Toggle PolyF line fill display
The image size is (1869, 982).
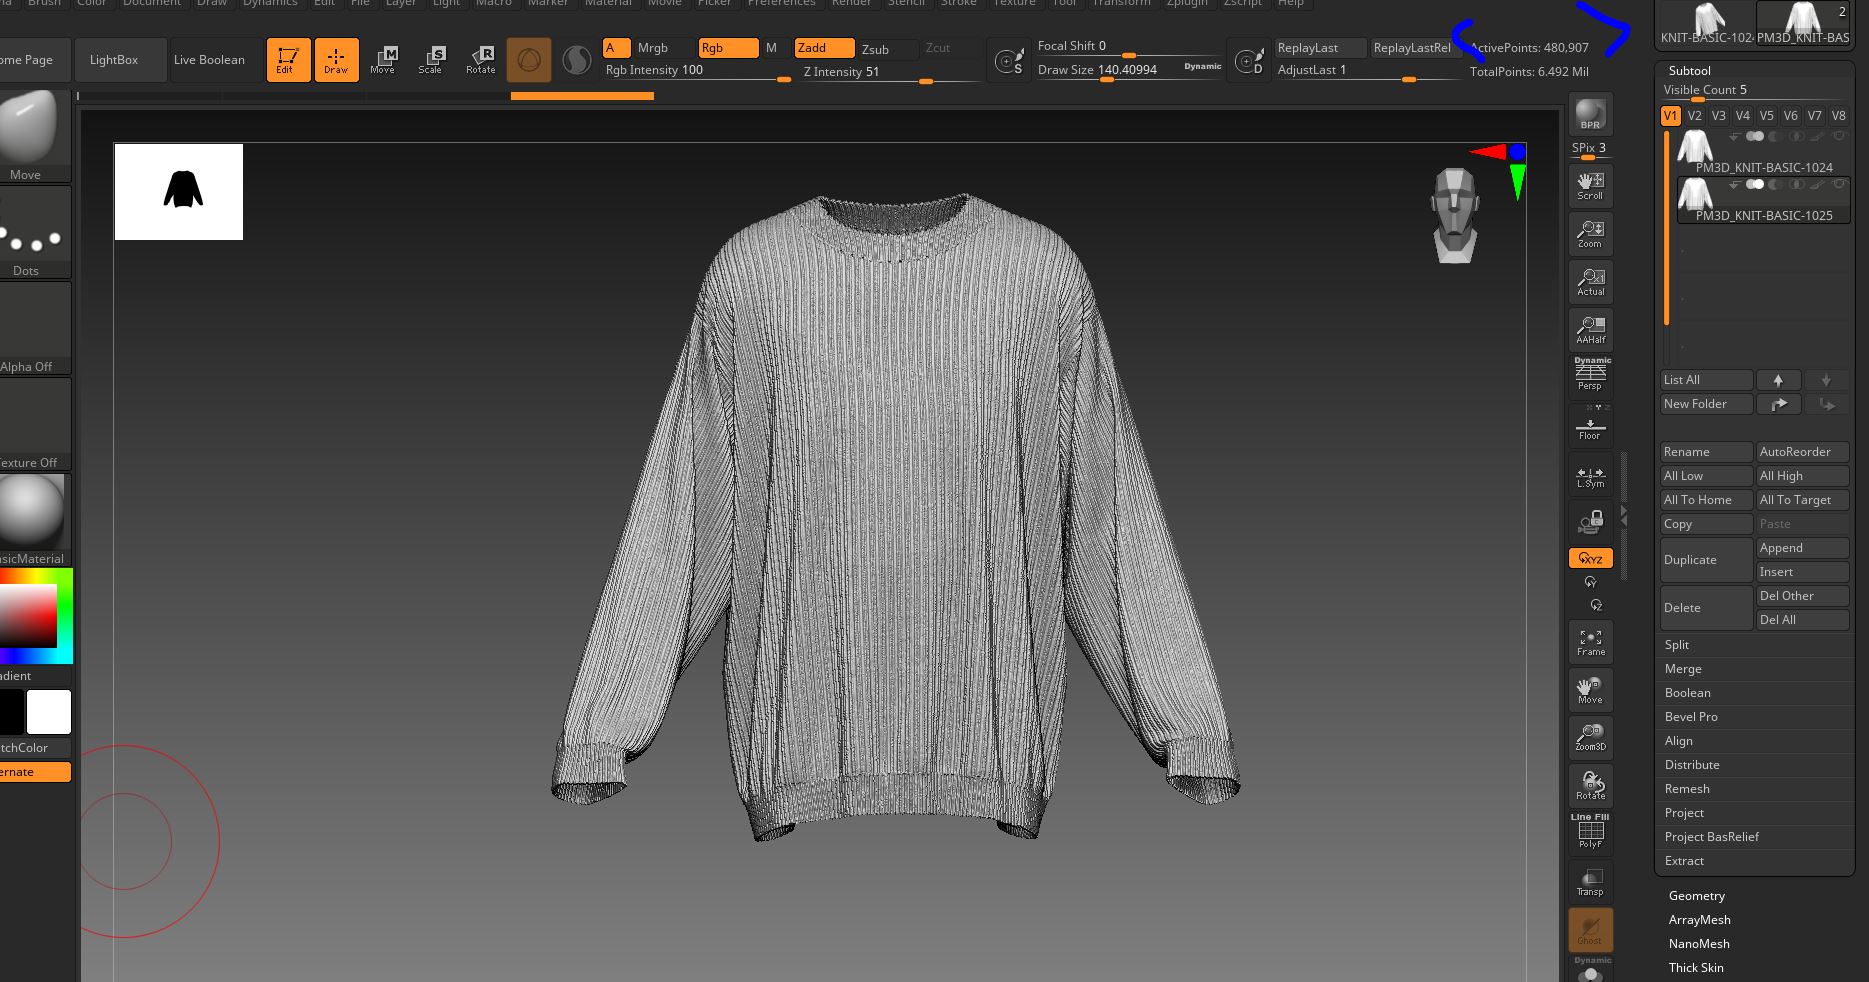pyautogui.click(x=1590, y=832)
